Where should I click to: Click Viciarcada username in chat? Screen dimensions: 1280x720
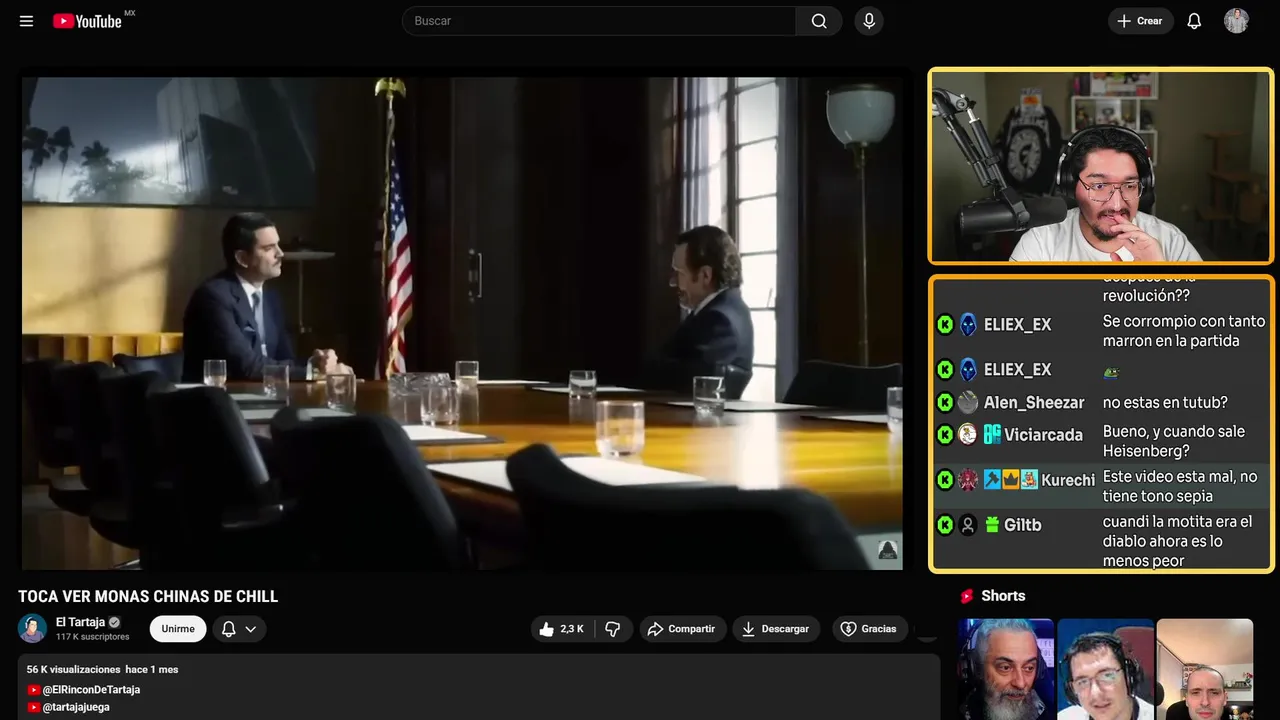pos(1043,435)
